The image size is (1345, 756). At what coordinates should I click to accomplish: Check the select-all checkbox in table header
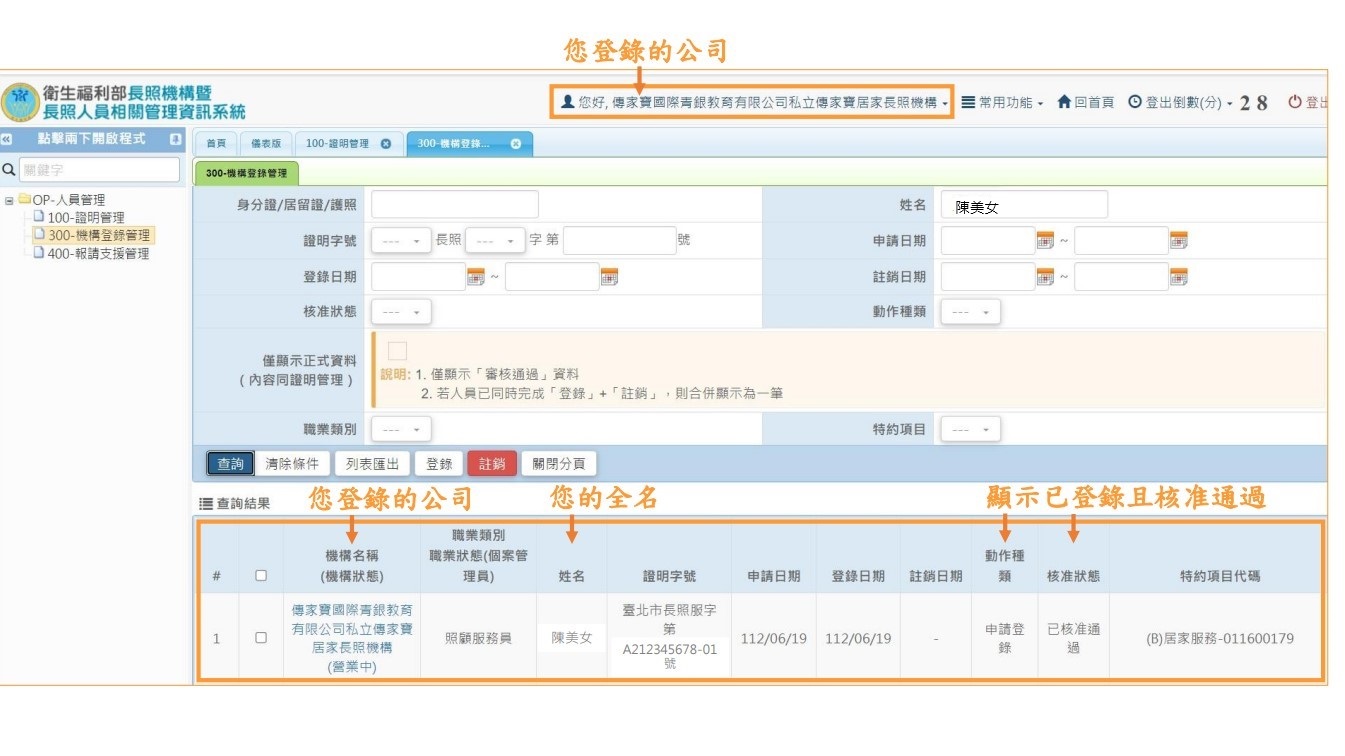tap(261, 575)
